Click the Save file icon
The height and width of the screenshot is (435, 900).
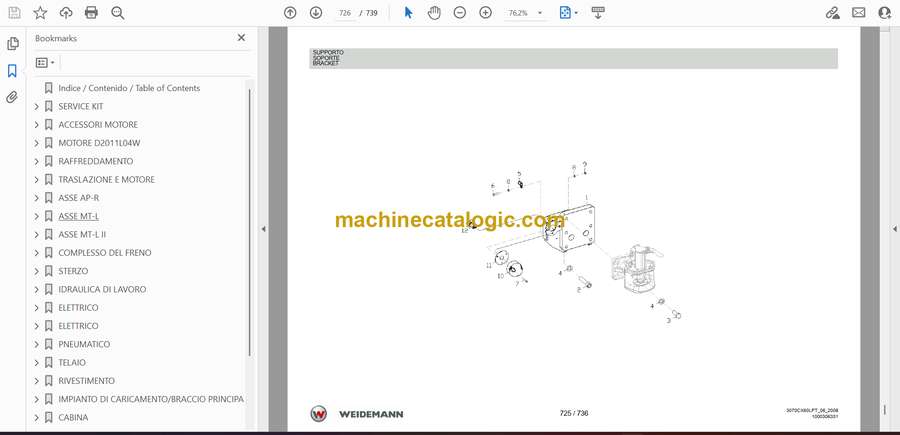click(14, 13)
